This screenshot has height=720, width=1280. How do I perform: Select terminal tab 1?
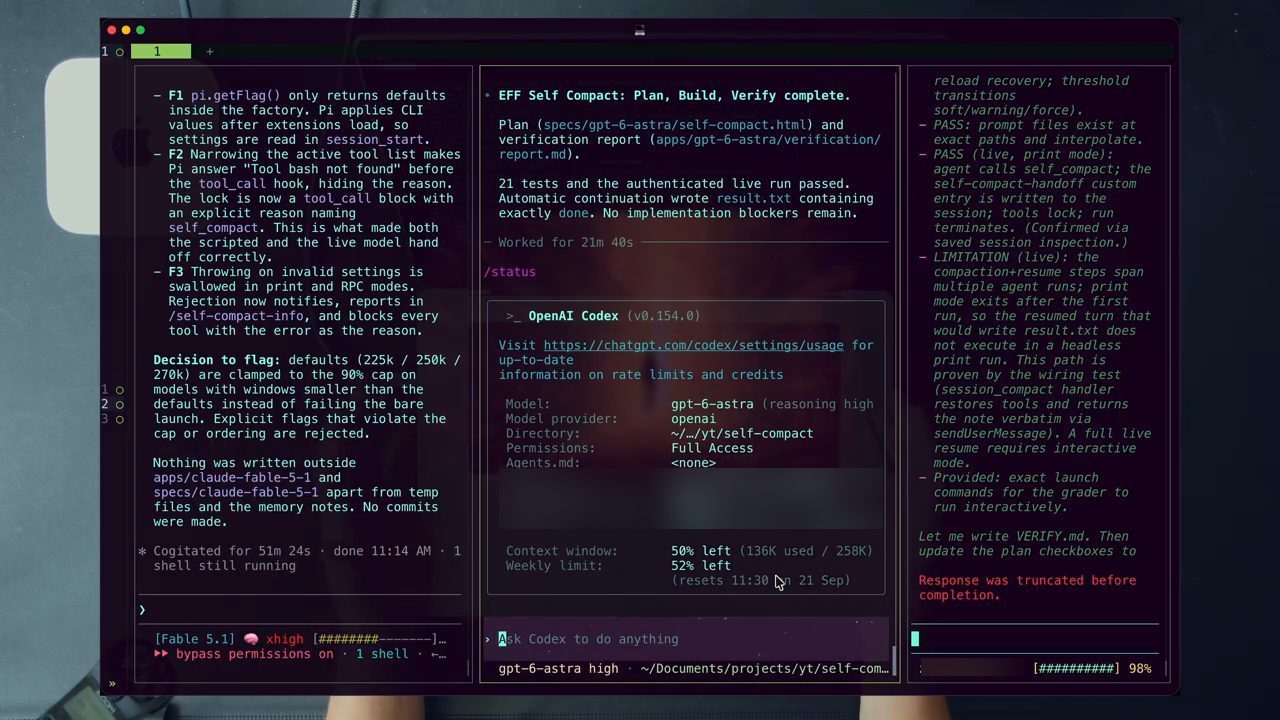pos(160,51)
